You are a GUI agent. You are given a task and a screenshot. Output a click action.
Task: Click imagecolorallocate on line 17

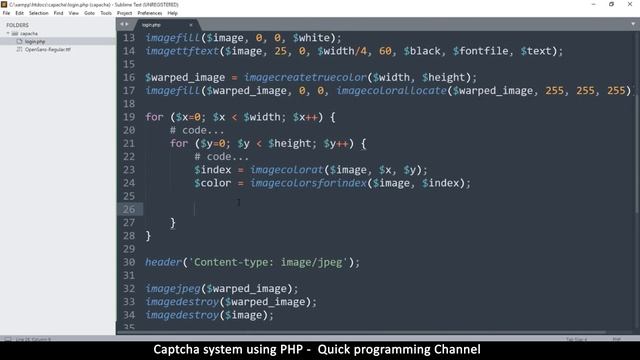click(x=391, y=91)
